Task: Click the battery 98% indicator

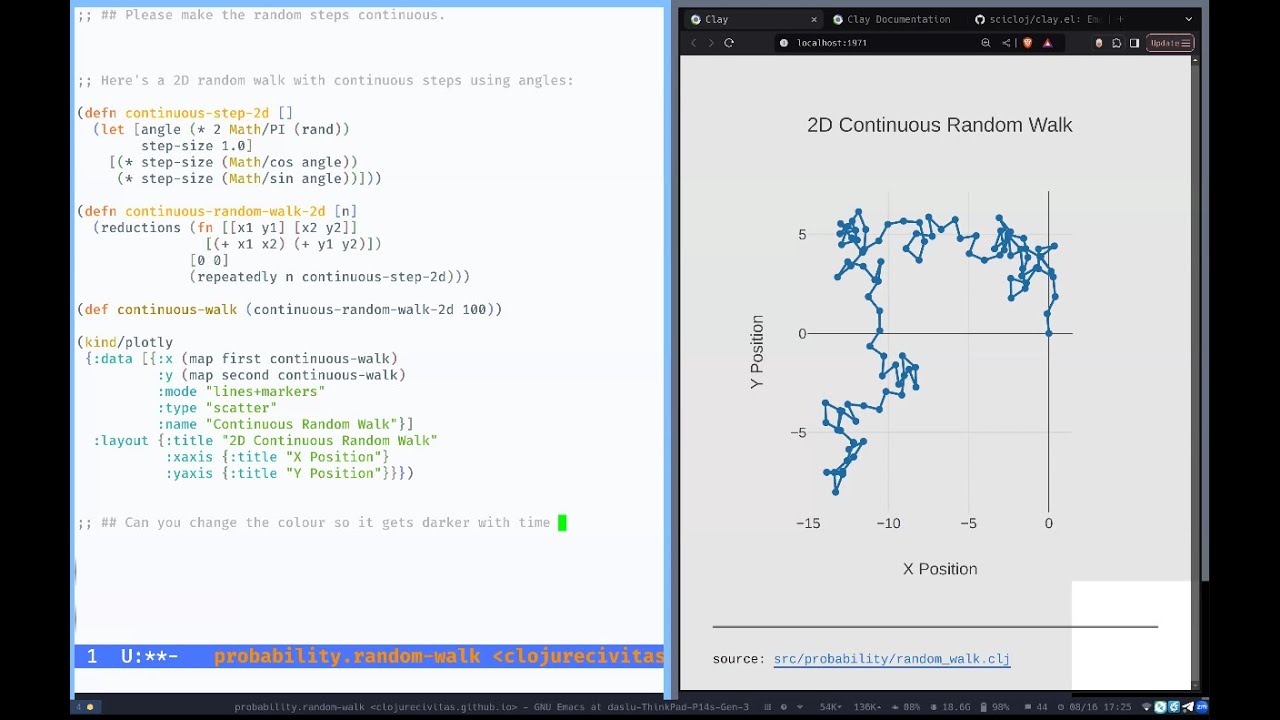Action: pos(994,707)
